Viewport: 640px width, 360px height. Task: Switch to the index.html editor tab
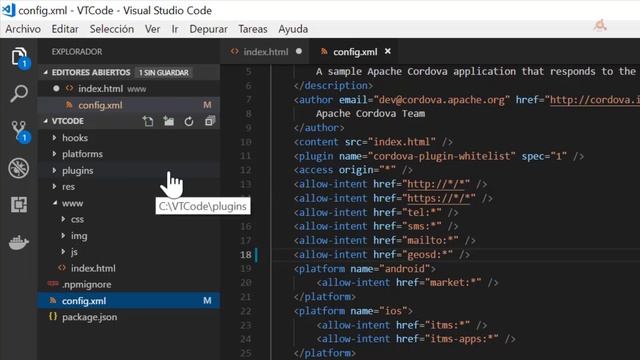point(265,52)
